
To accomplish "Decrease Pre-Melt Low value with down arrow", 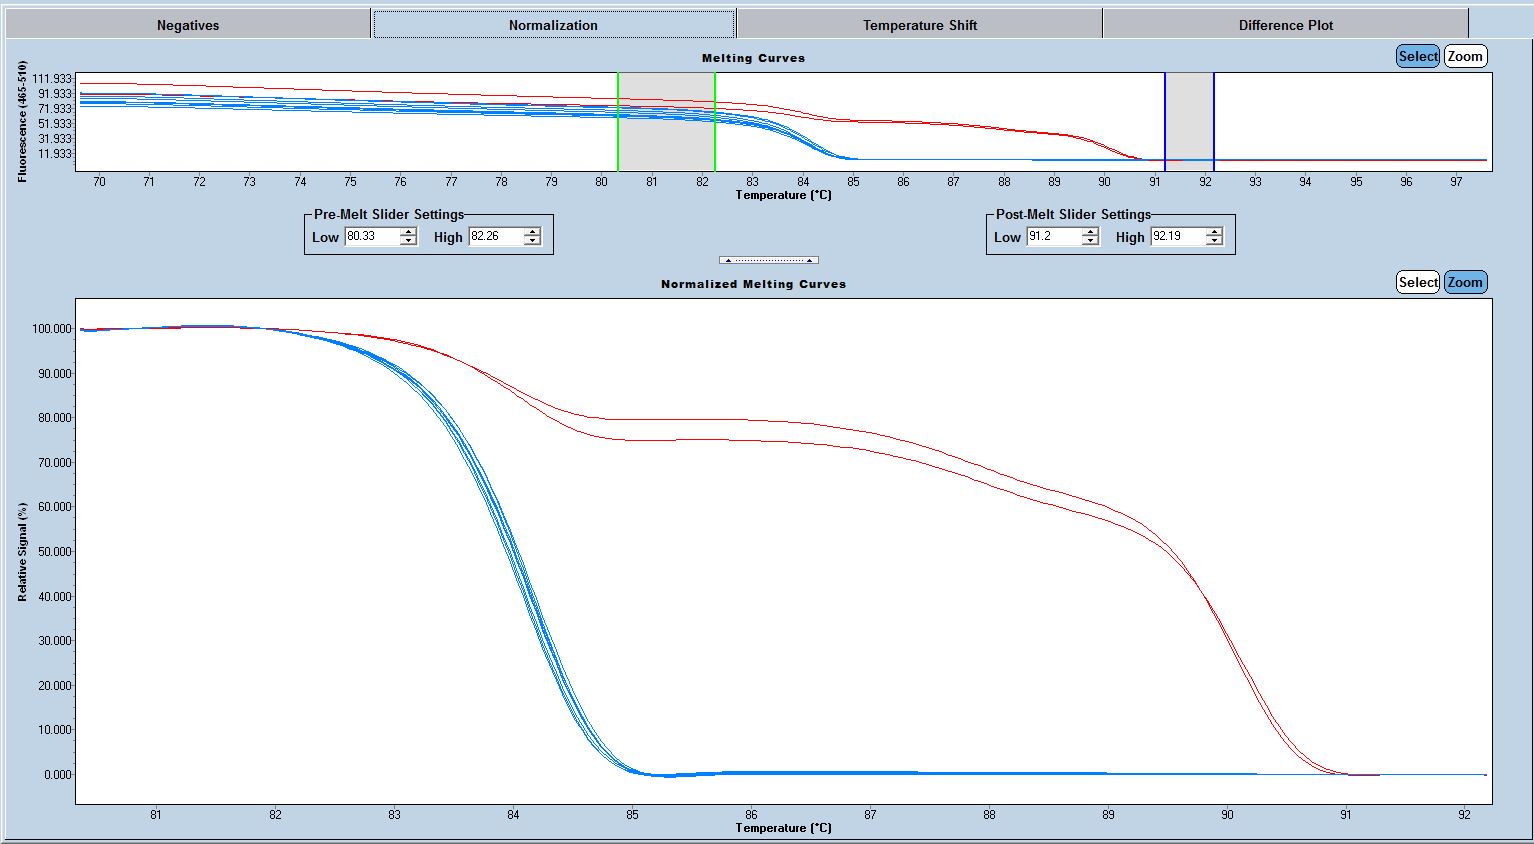I will (408, 241).
